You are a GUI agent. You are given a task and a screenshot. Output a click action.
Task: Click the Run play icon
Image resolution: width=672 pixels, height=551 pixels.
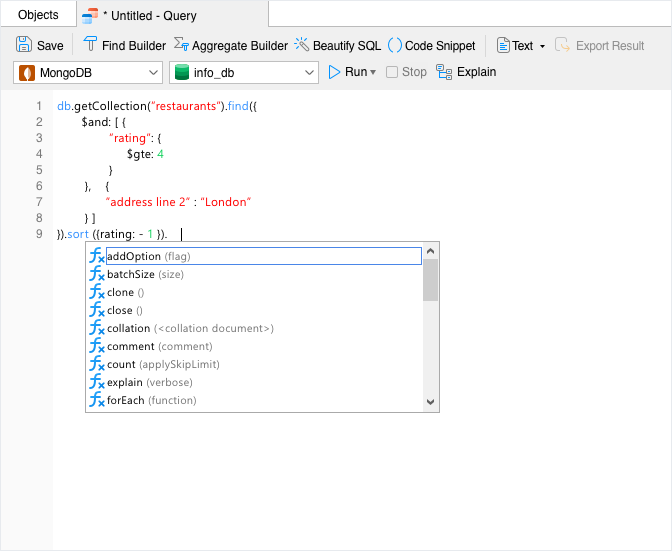(334, 72)
